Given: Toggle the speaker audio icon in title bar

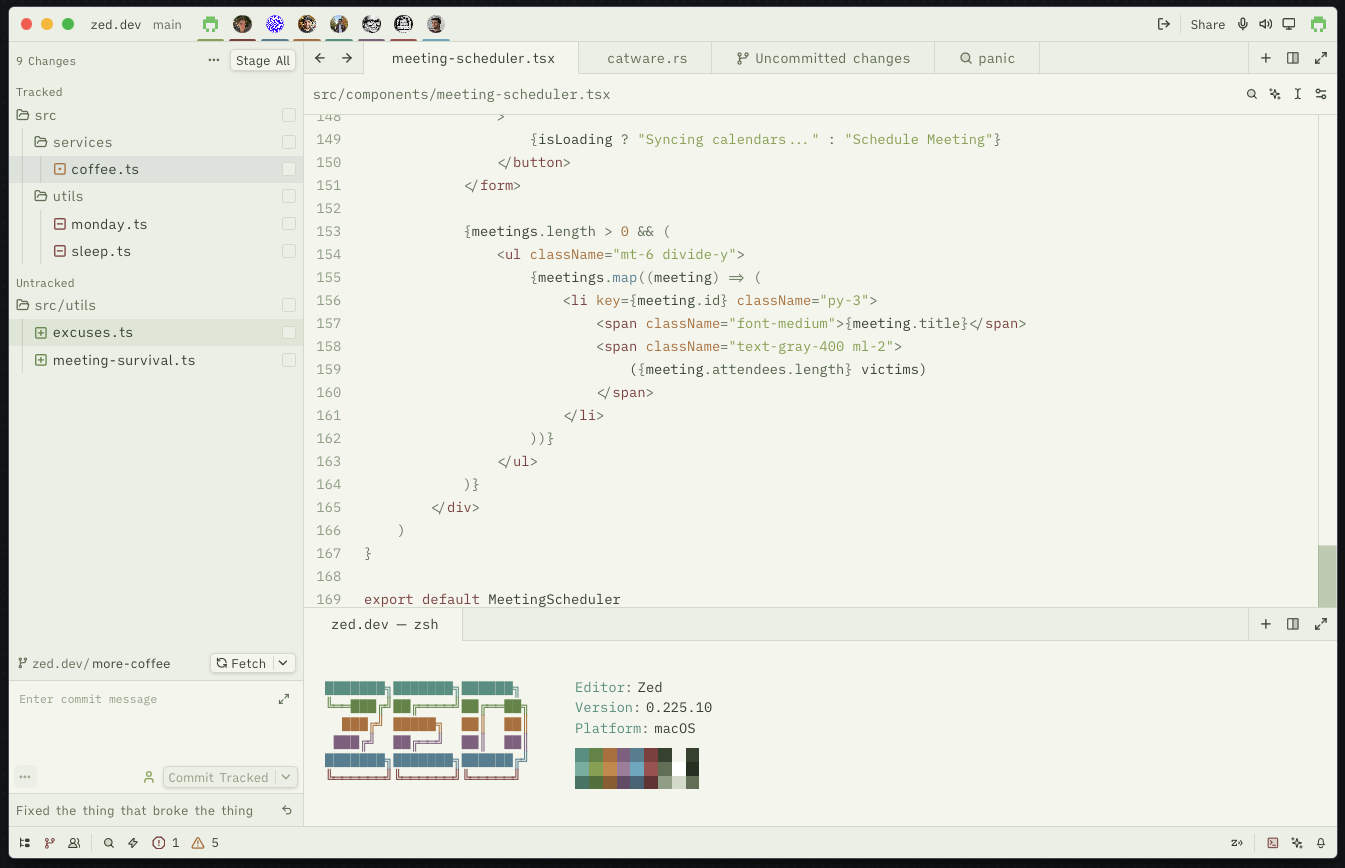Looking at the screenshot, I should coord(1266,24).
